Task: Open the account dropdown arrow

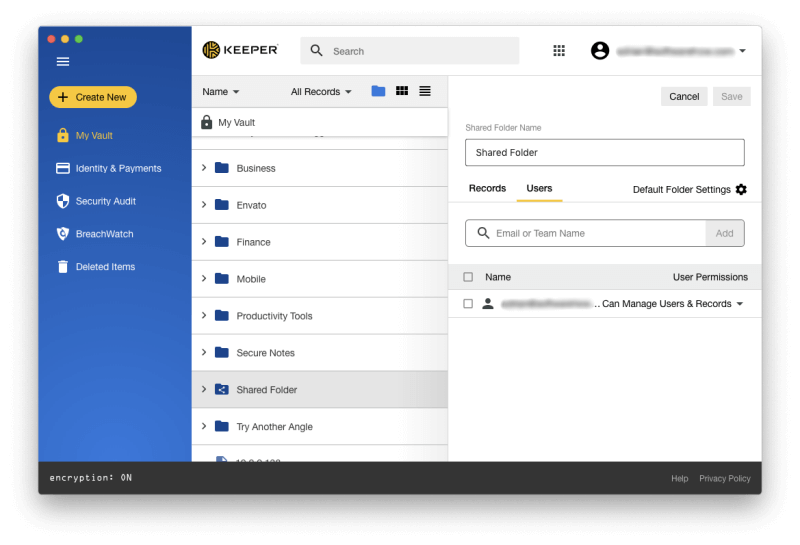Action: coord(742,51)
